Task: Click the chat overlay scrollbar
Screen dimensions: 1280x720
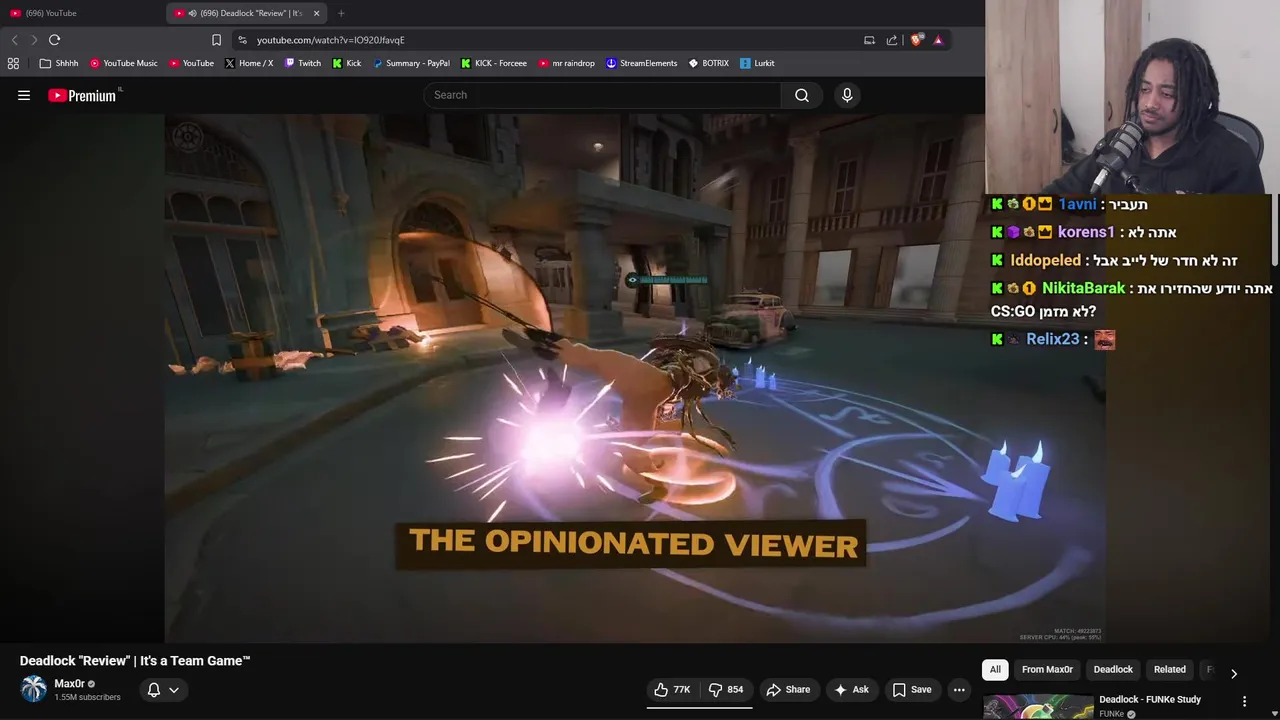Action: (1274, 230)
